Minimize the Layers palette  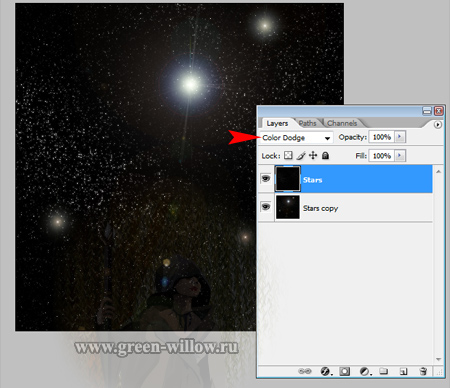pos(427,111)
